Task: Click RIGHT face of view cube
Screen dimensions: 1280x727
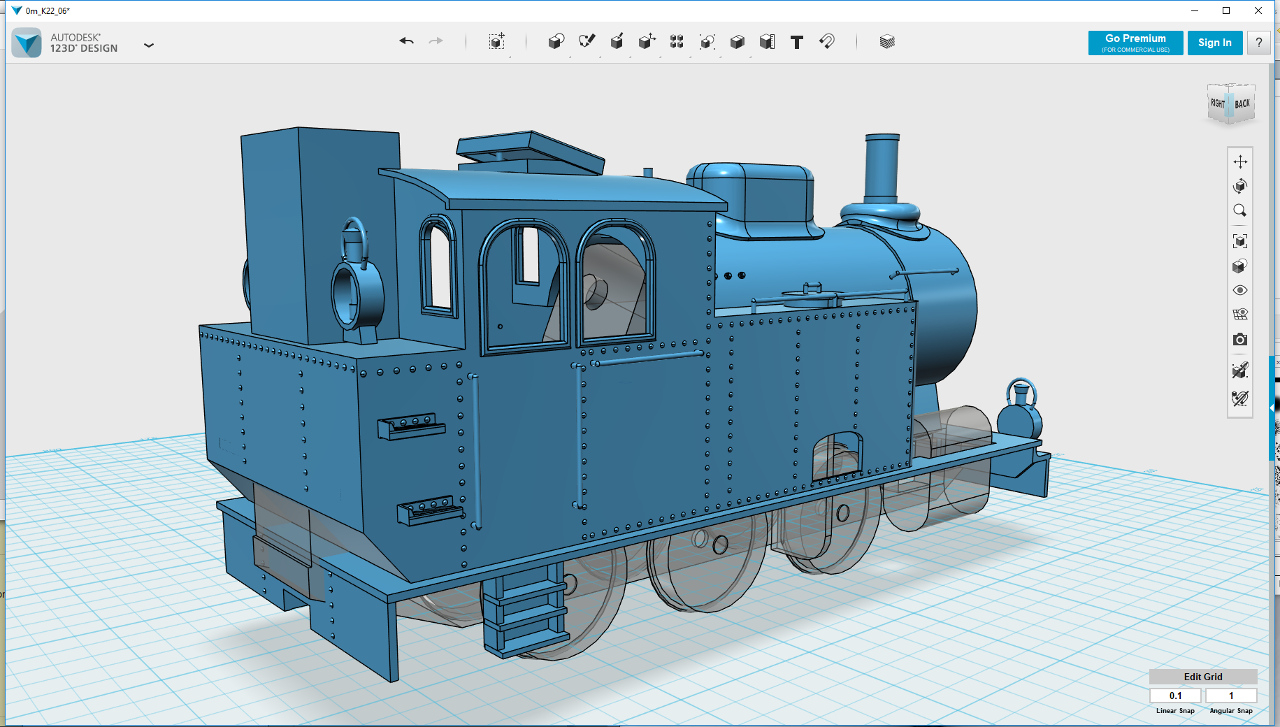Action: (x=1218, y=104)
